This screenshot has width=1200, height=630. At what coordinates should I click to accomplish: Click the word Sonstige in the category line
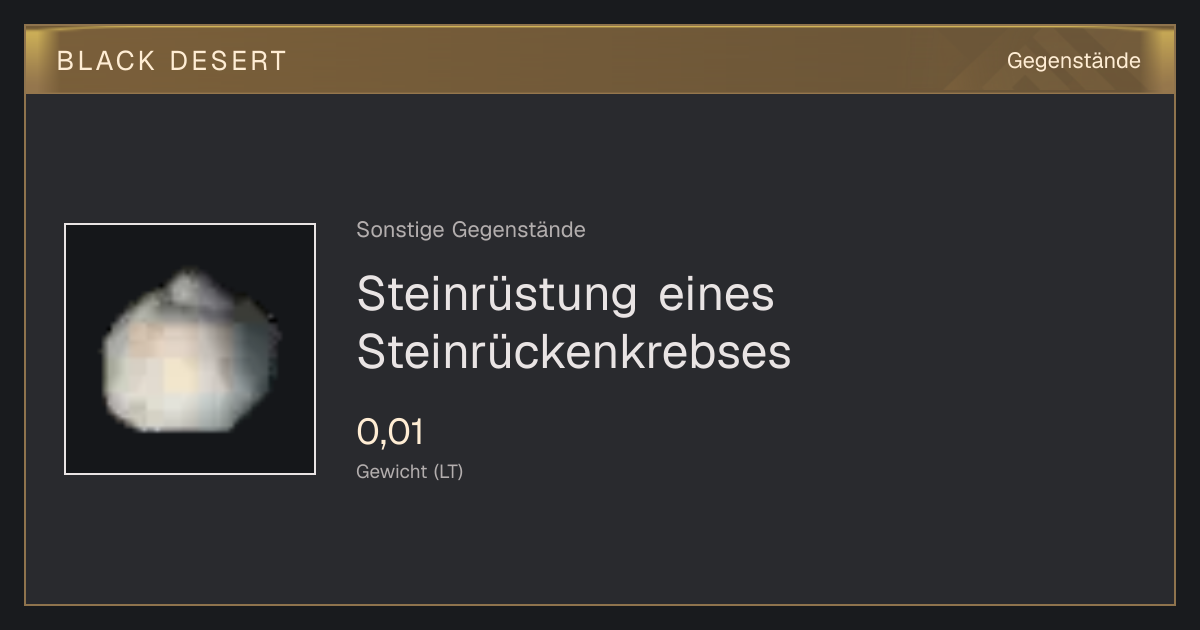402,230
